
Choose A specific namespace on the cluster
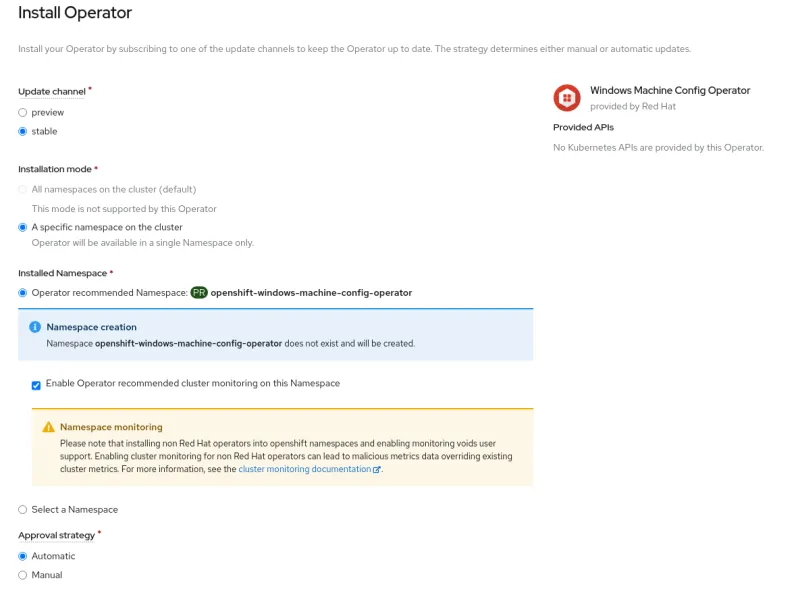coord(23,227)
